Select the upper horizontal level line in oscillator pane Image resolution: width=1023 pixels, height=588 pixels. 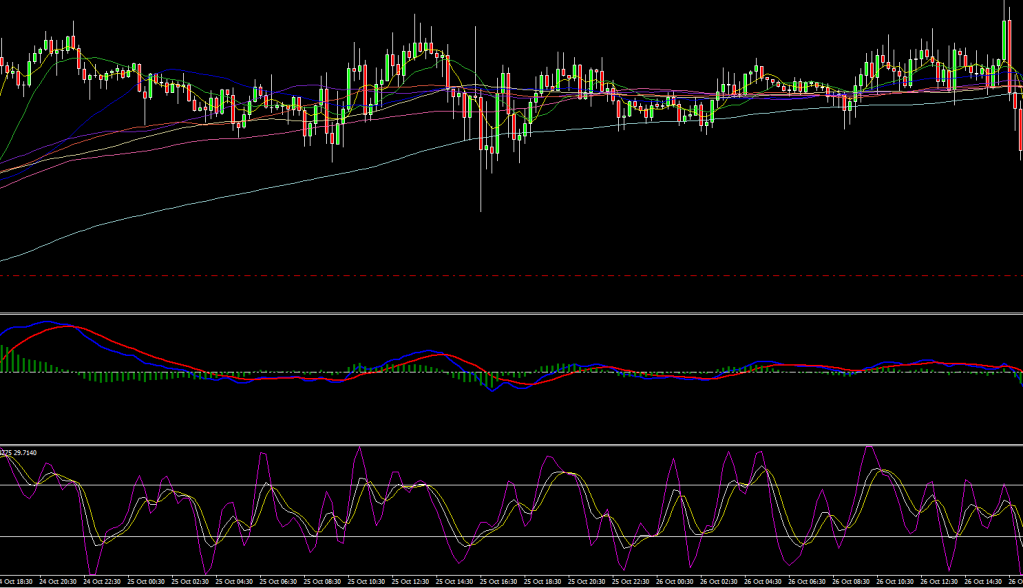(511, 486)
